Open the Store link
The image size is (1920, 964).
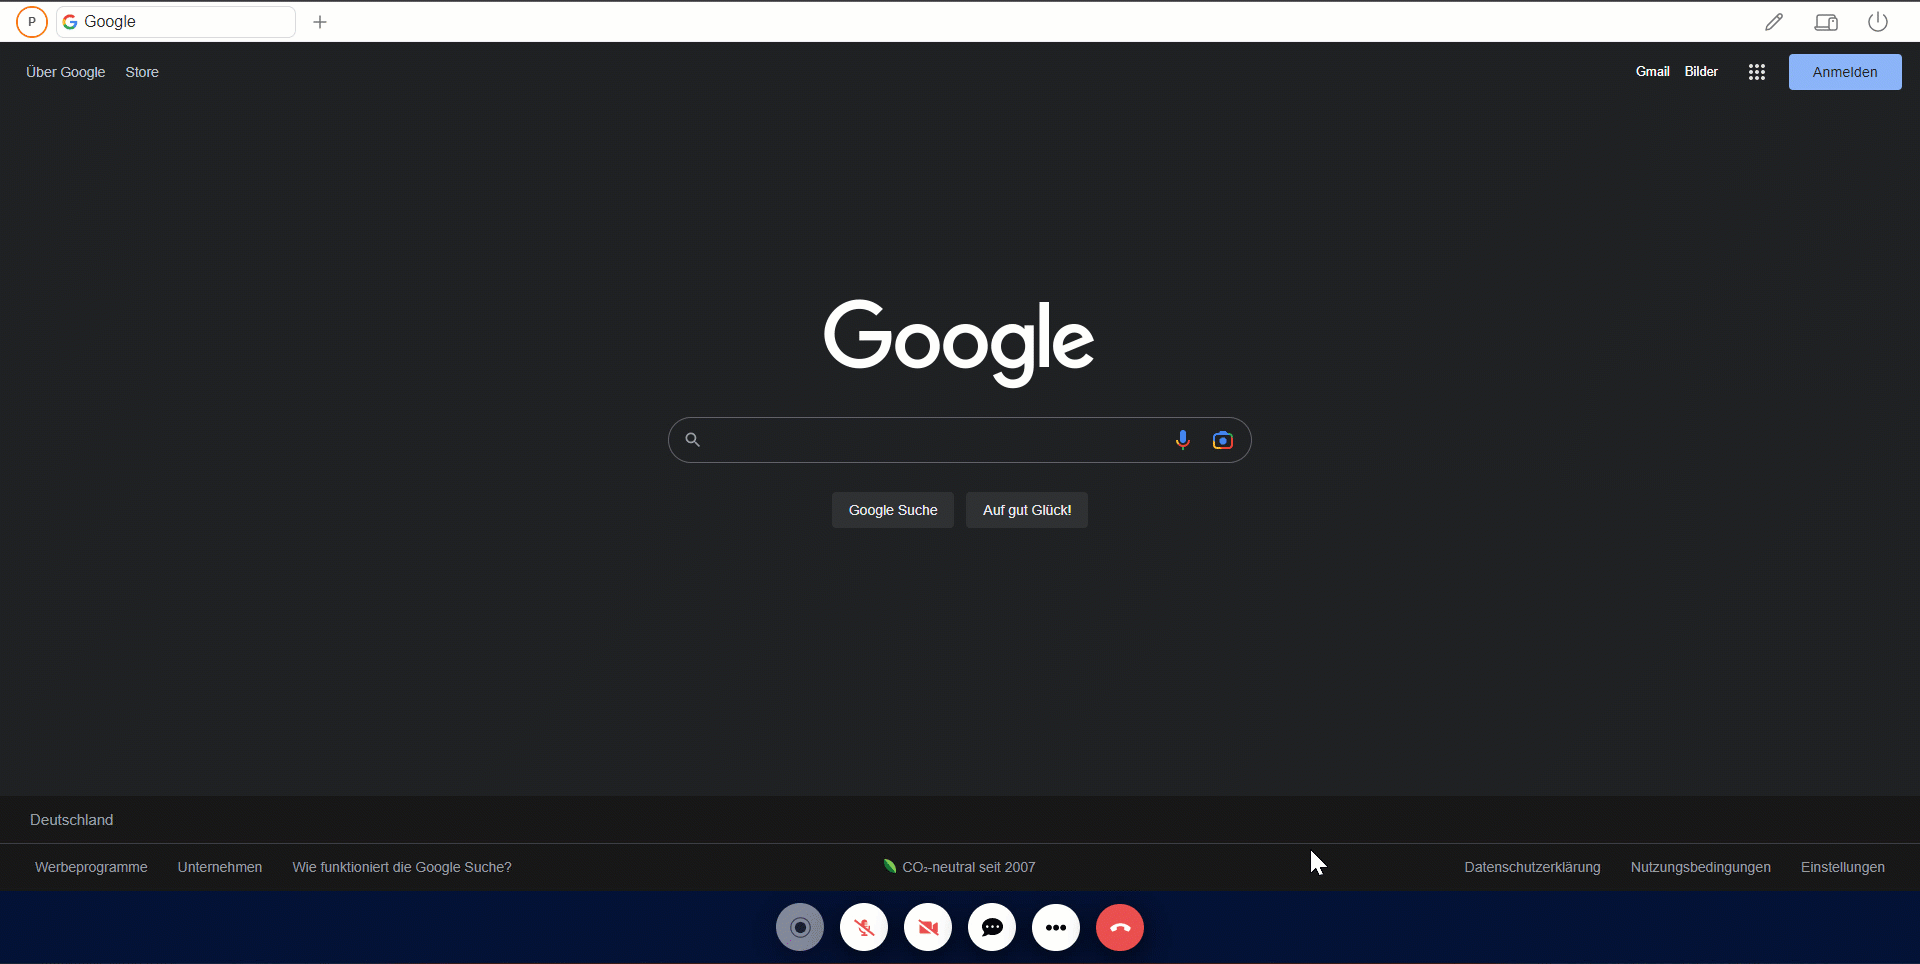[x=142, y=72]
